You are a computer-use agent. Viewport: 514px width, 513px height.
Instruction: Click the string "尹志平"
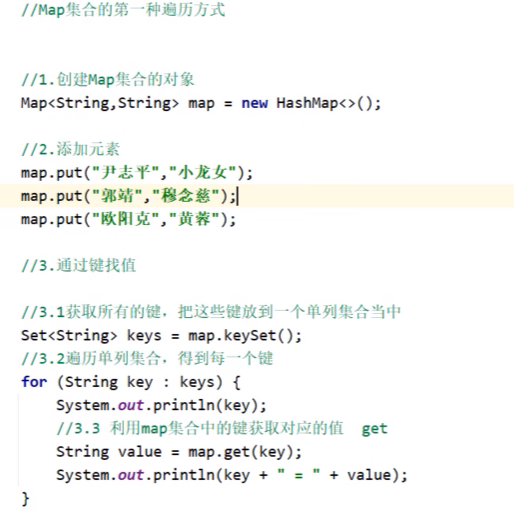pyautogui.click(x=126, y=173)
